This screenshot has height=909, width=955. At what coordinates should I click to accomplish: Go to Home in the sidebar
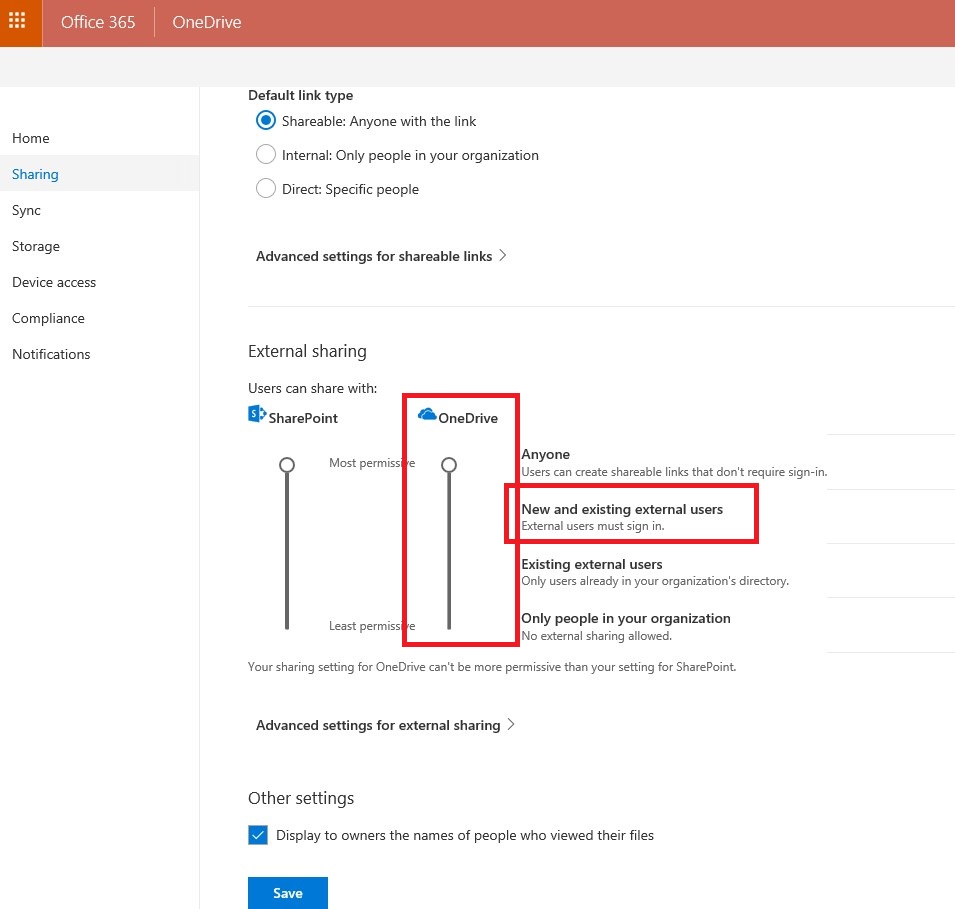coord(30,138)
